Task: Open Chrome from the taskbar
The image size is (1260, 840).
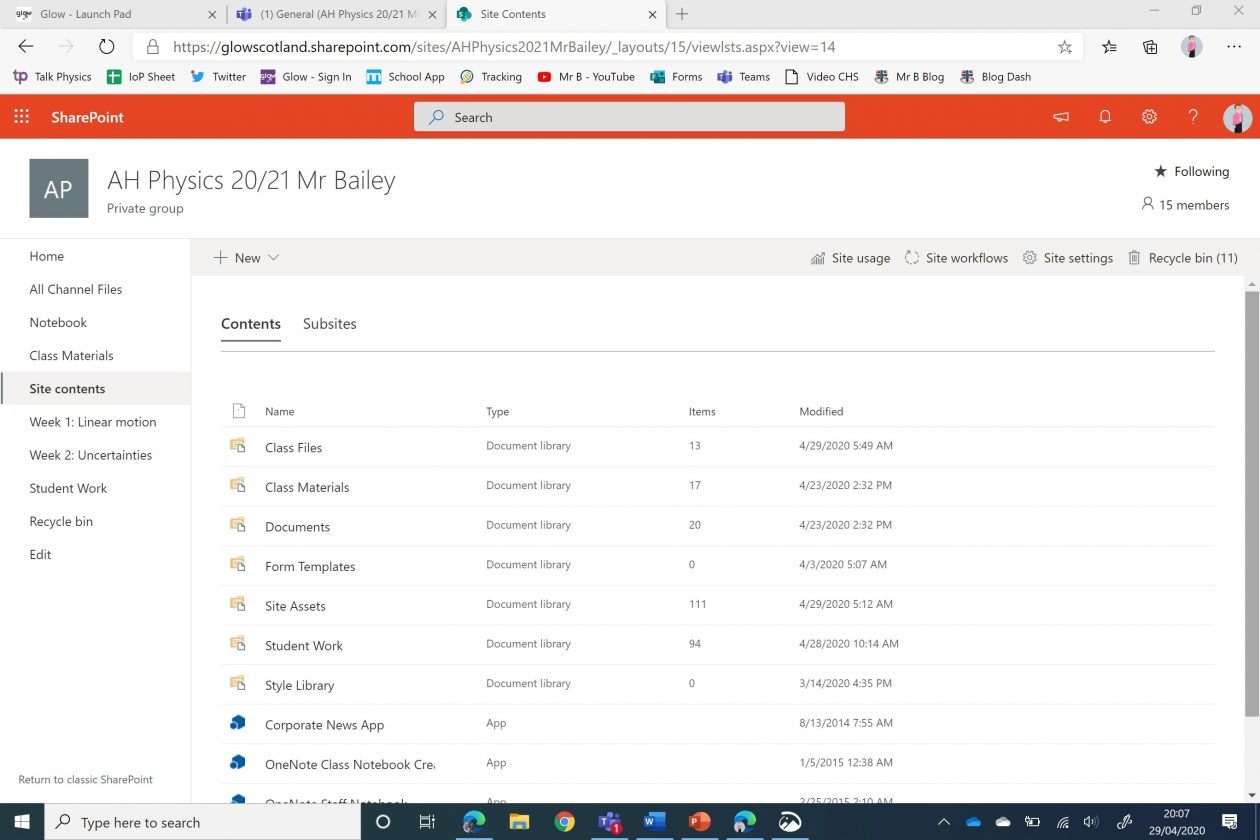Action: (565, 822)
